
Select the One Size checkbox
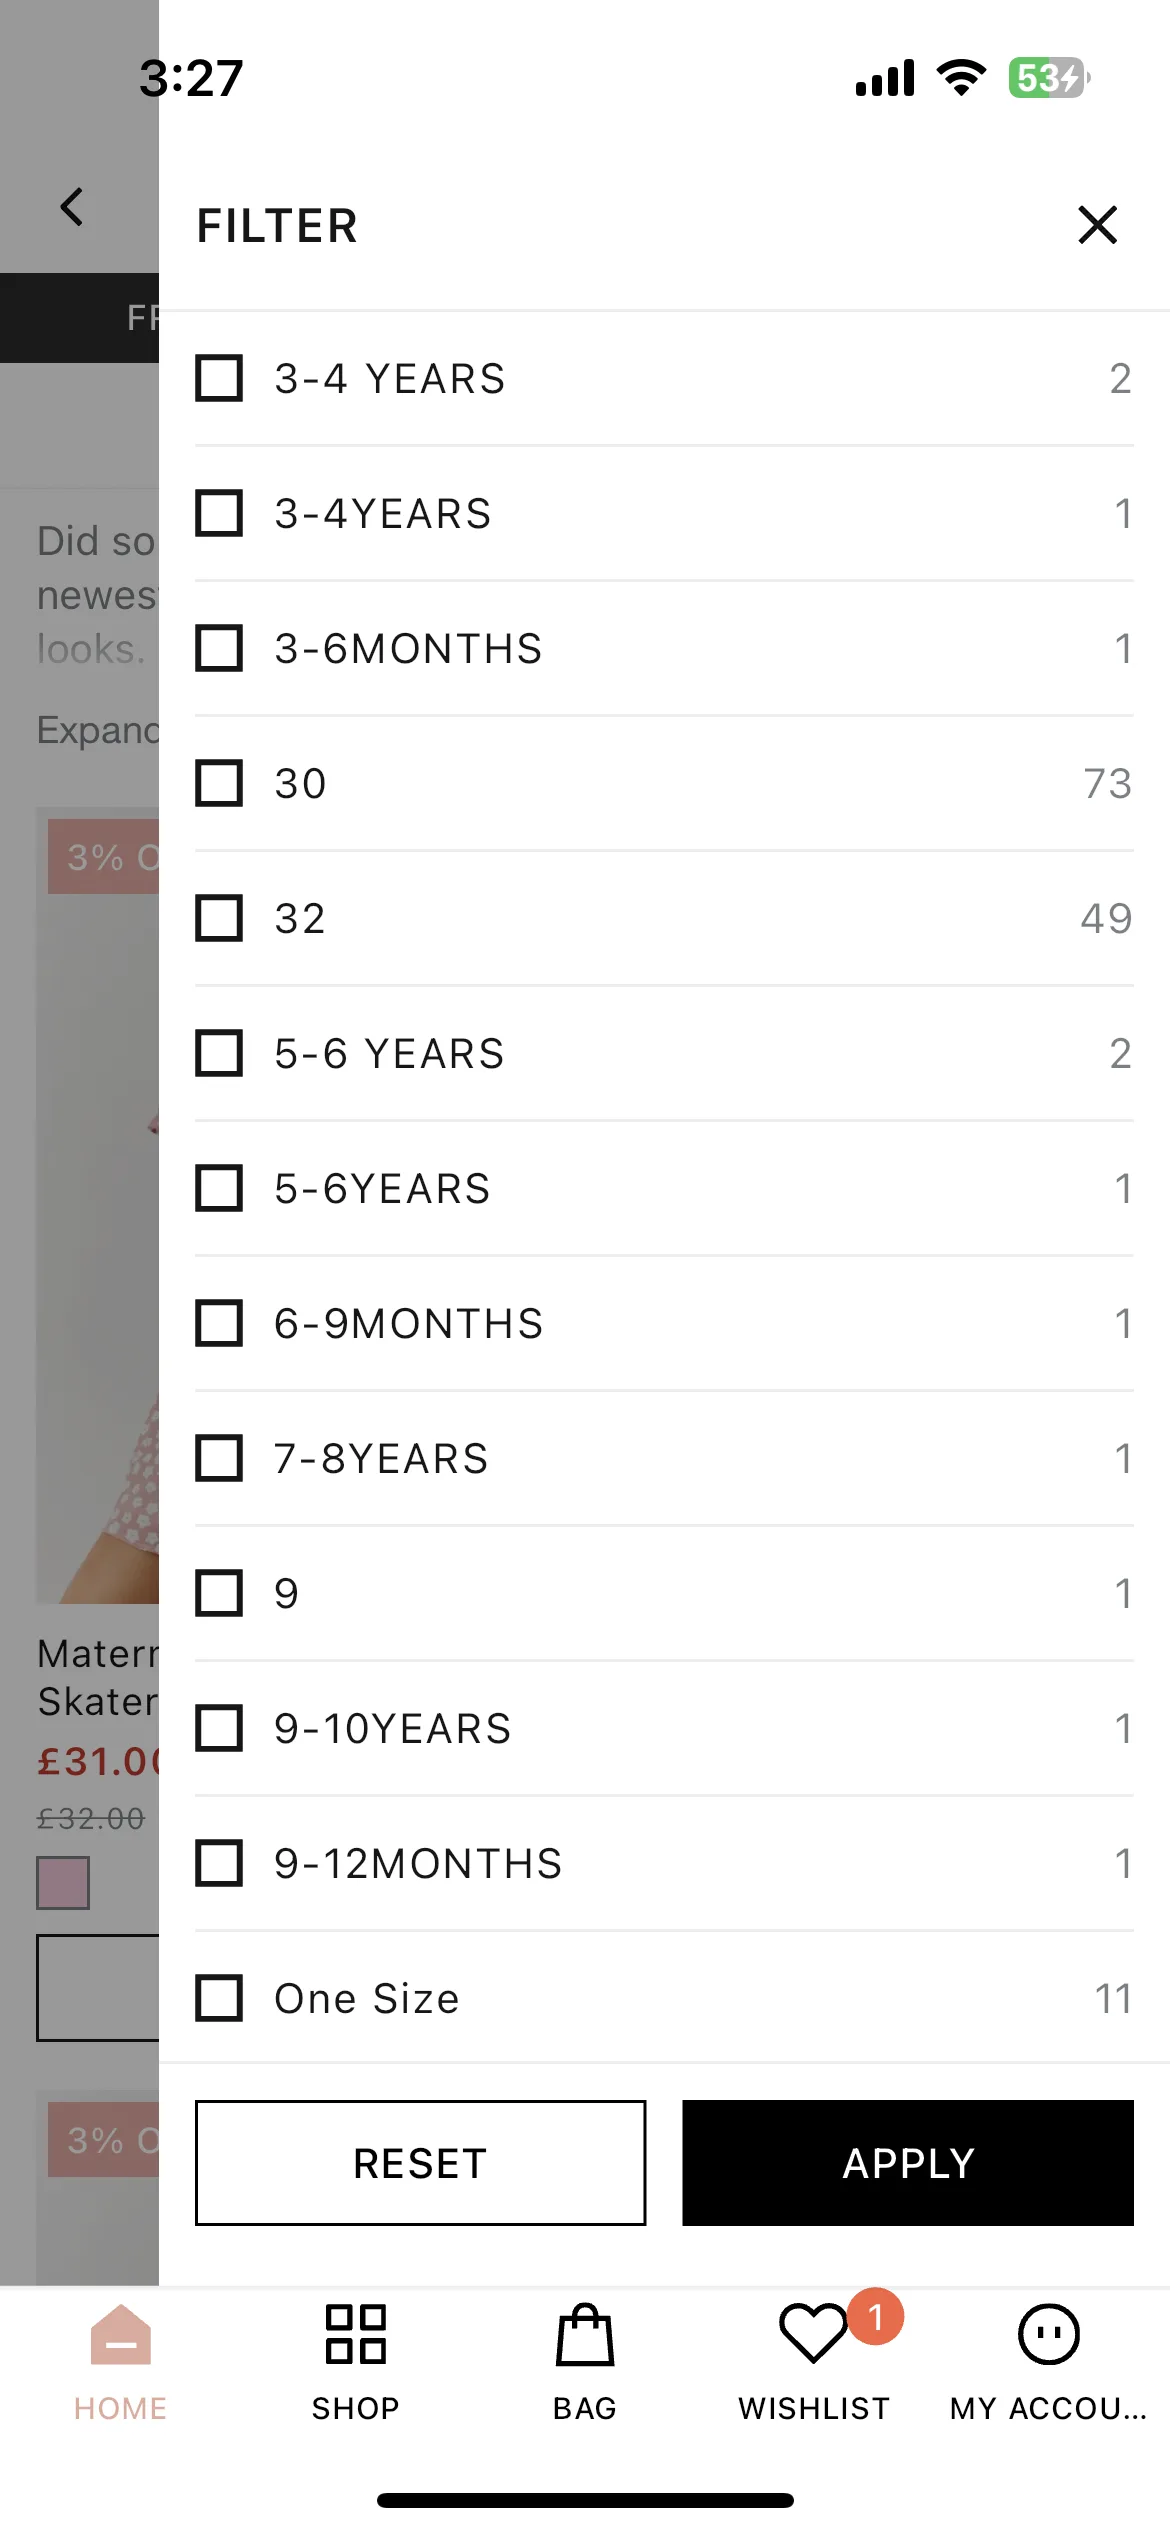click(x=219, y=1998)
